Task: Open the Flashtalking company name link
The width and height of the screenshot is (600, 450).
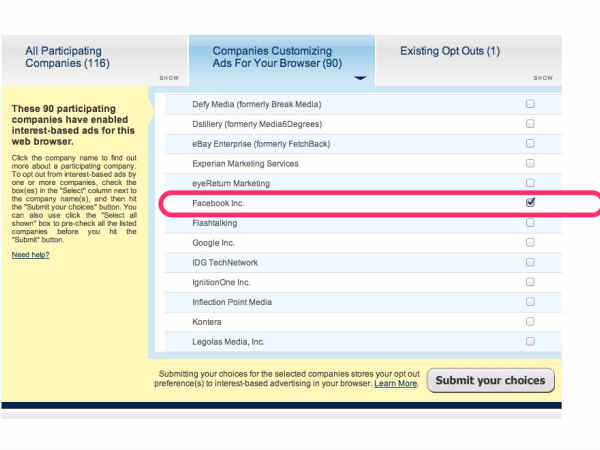Action: [215, 223]
